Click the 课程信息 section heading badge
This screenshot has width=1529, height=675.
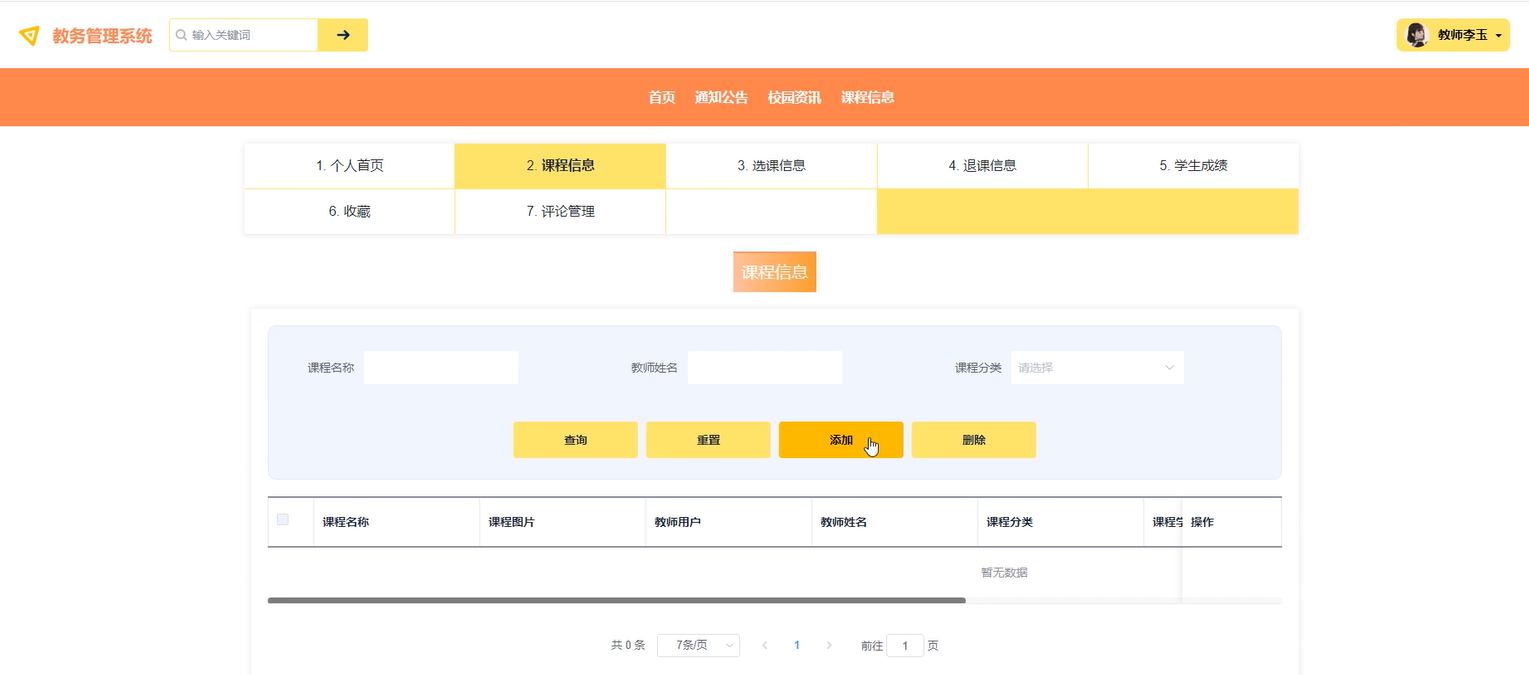(775, 272)
